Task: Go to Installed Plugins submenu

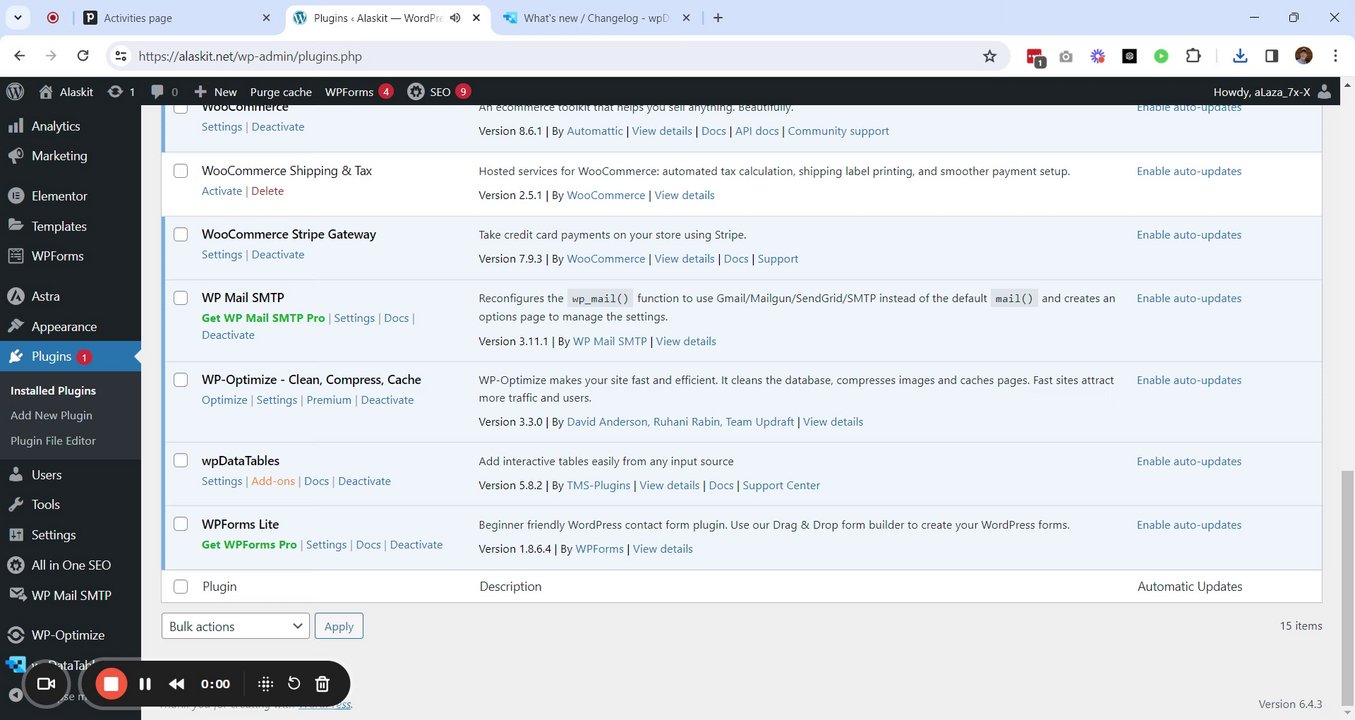Action: [x=53, y=391]
